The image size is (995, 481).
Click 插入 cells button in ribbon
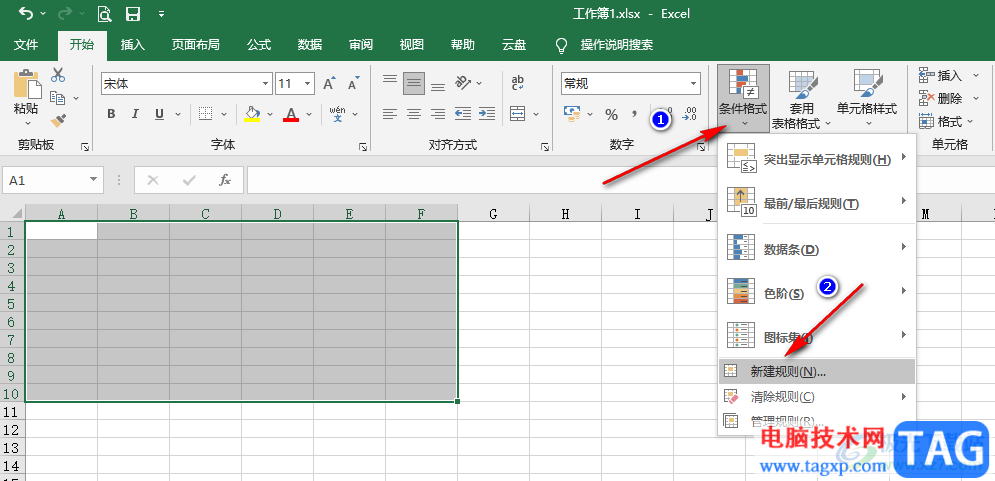click(941, 76)
